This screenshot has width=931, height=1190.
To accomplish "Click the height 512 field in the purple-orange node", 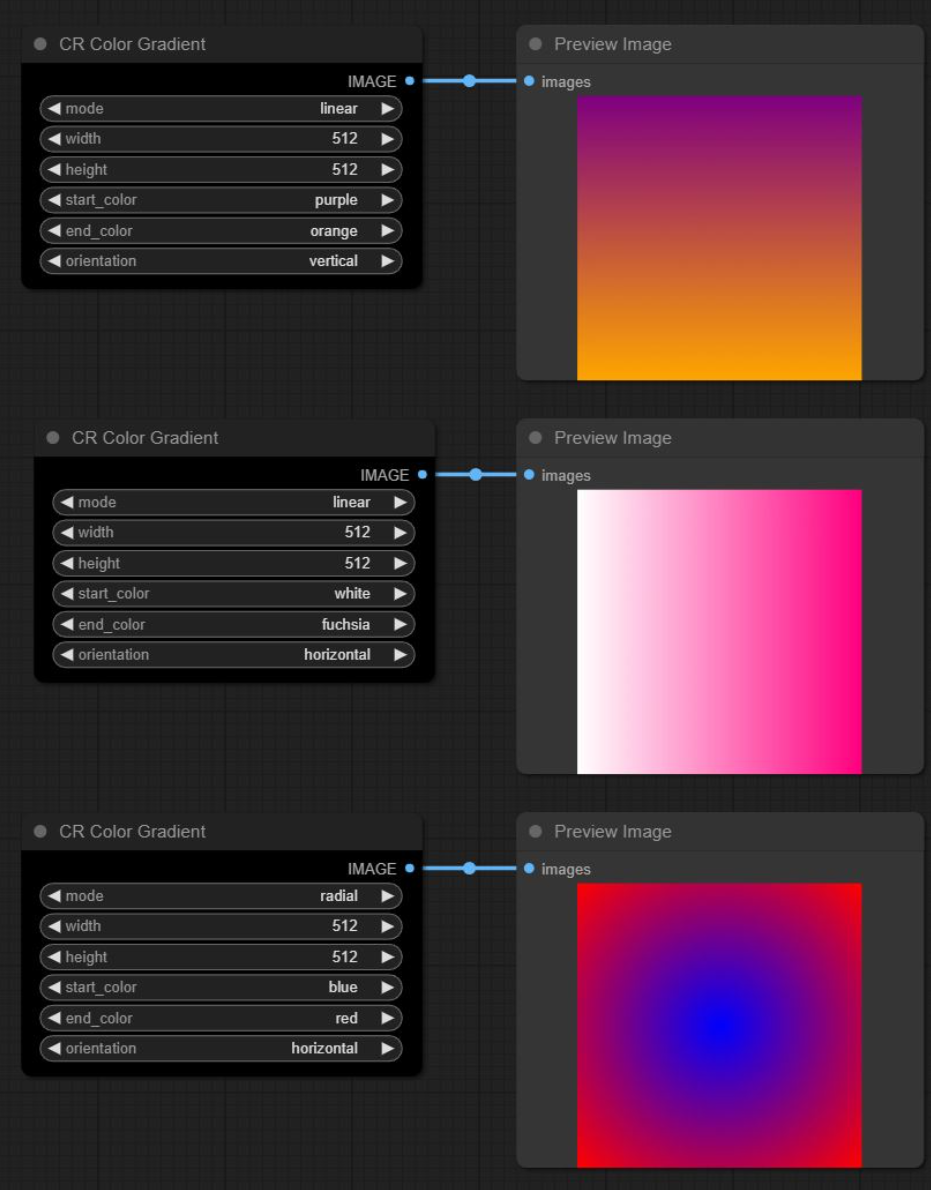I will click(221, 170).
